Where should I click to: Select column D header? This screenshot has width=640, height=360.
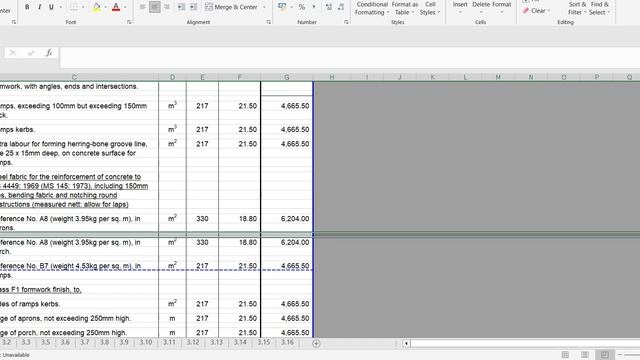[x=172, y=77]
